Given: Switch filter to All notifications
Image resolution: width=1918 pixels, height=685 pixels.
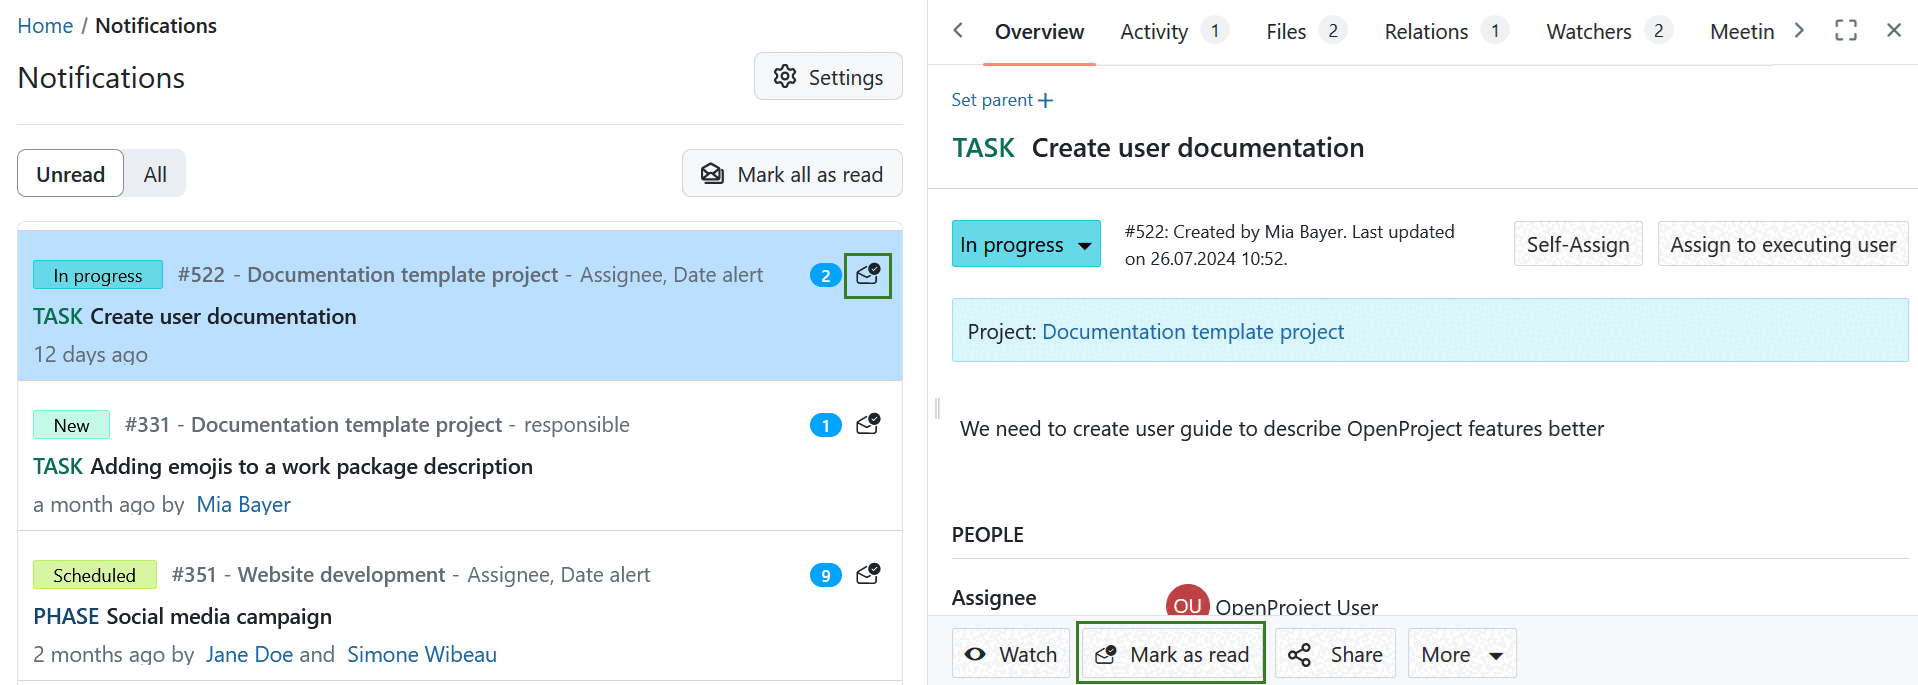Looking at the screenshot, I should [155, 174].
